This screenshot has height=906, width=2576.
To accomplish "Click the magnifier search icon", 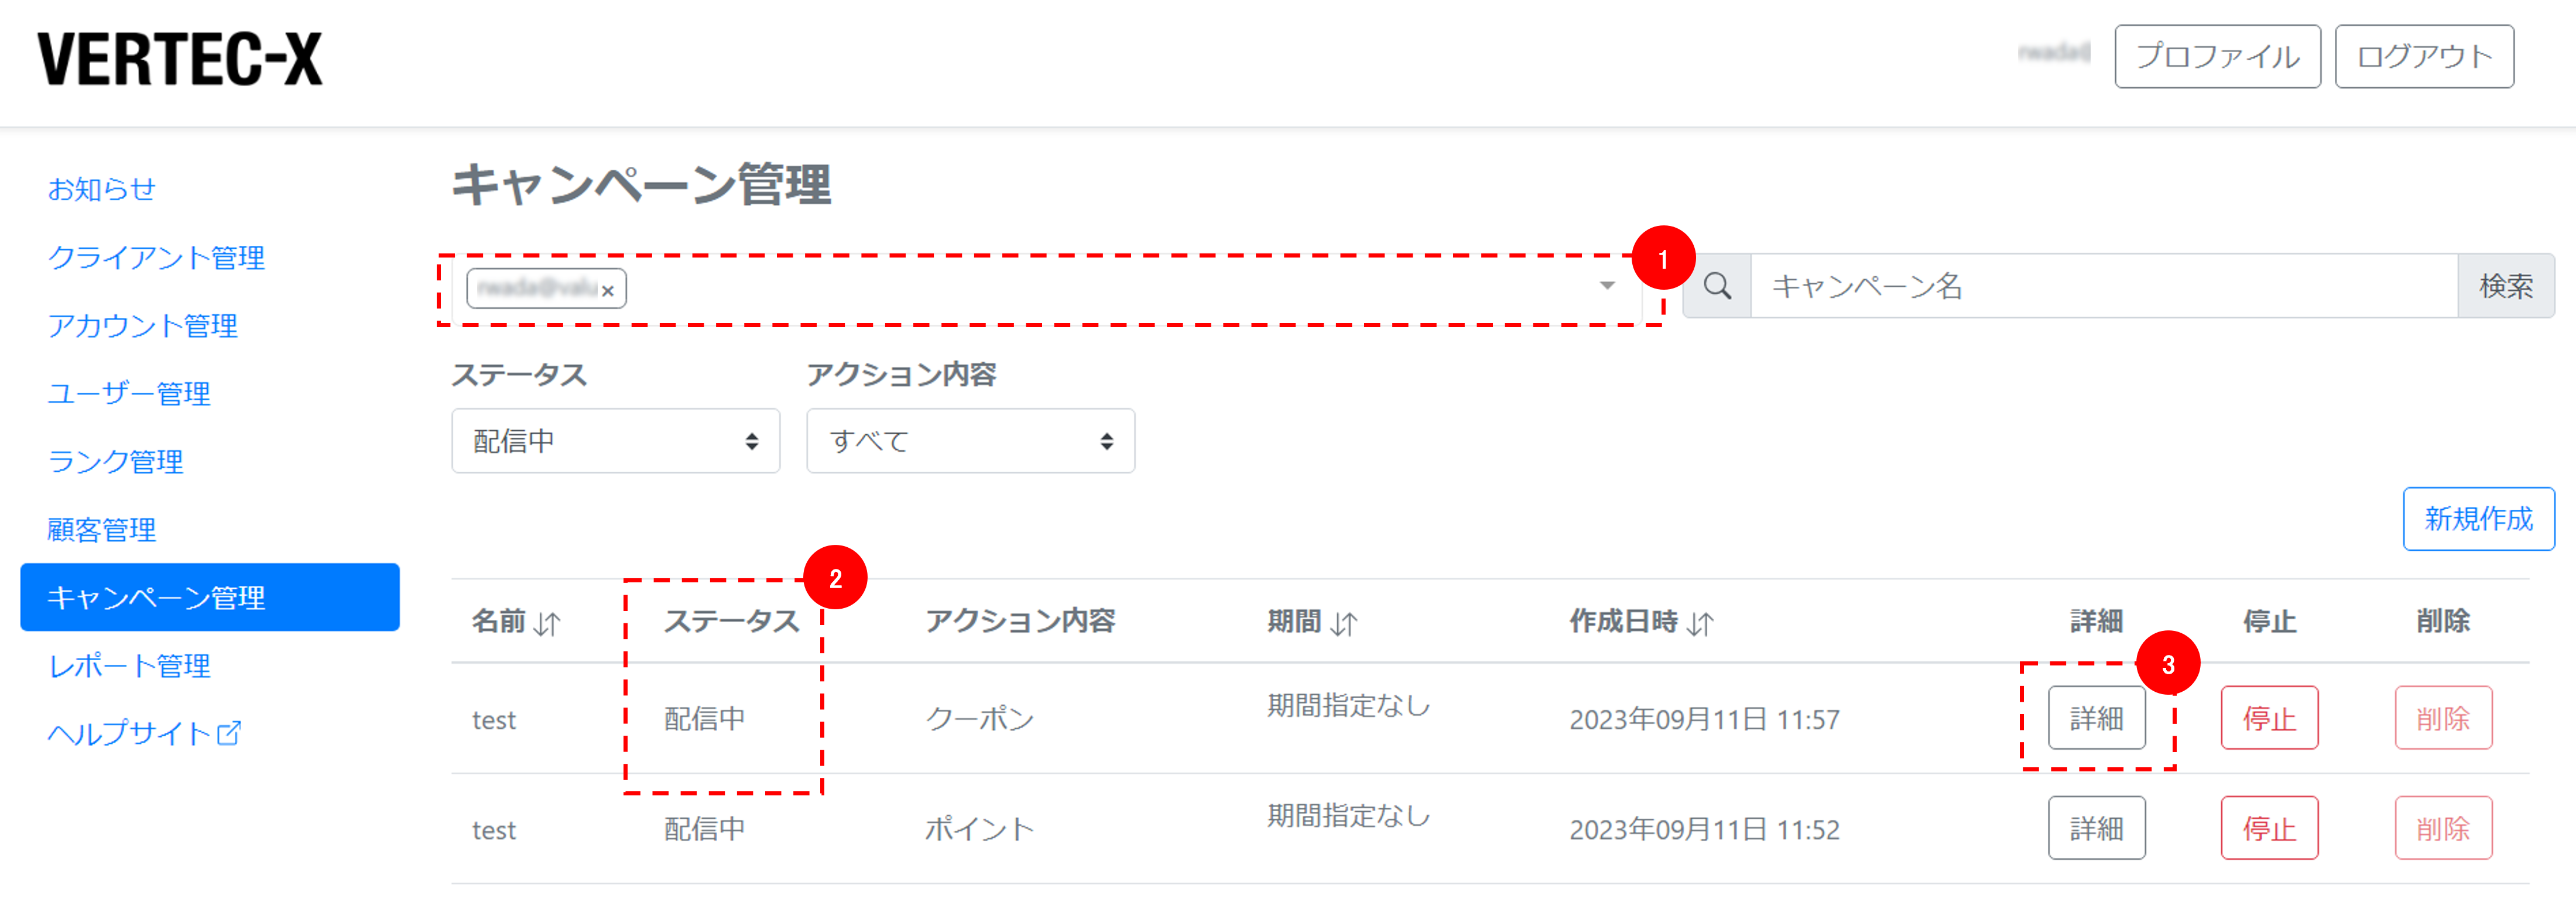I will pos(1717,287).
